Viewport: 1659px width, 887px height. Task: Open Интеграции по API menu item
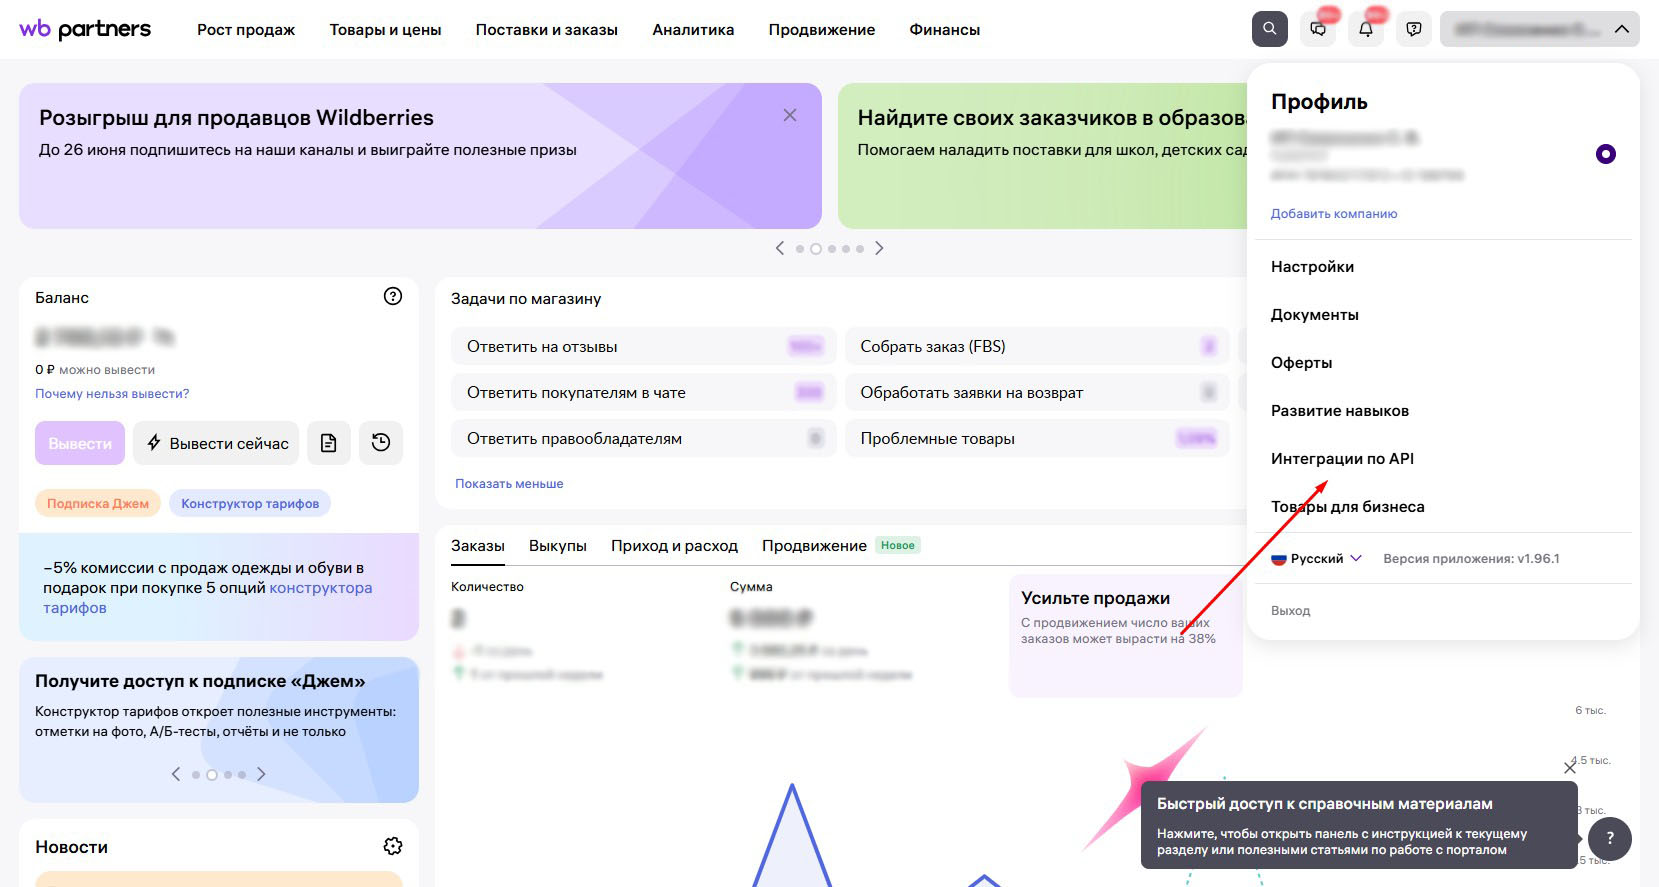pos(1342,459)
